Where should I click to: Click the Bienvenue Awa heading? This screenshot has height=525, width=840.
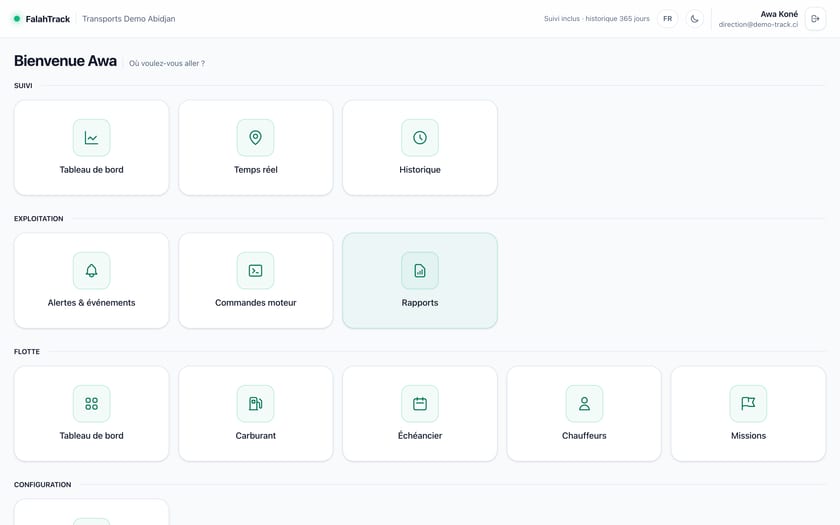coord(65,61)
